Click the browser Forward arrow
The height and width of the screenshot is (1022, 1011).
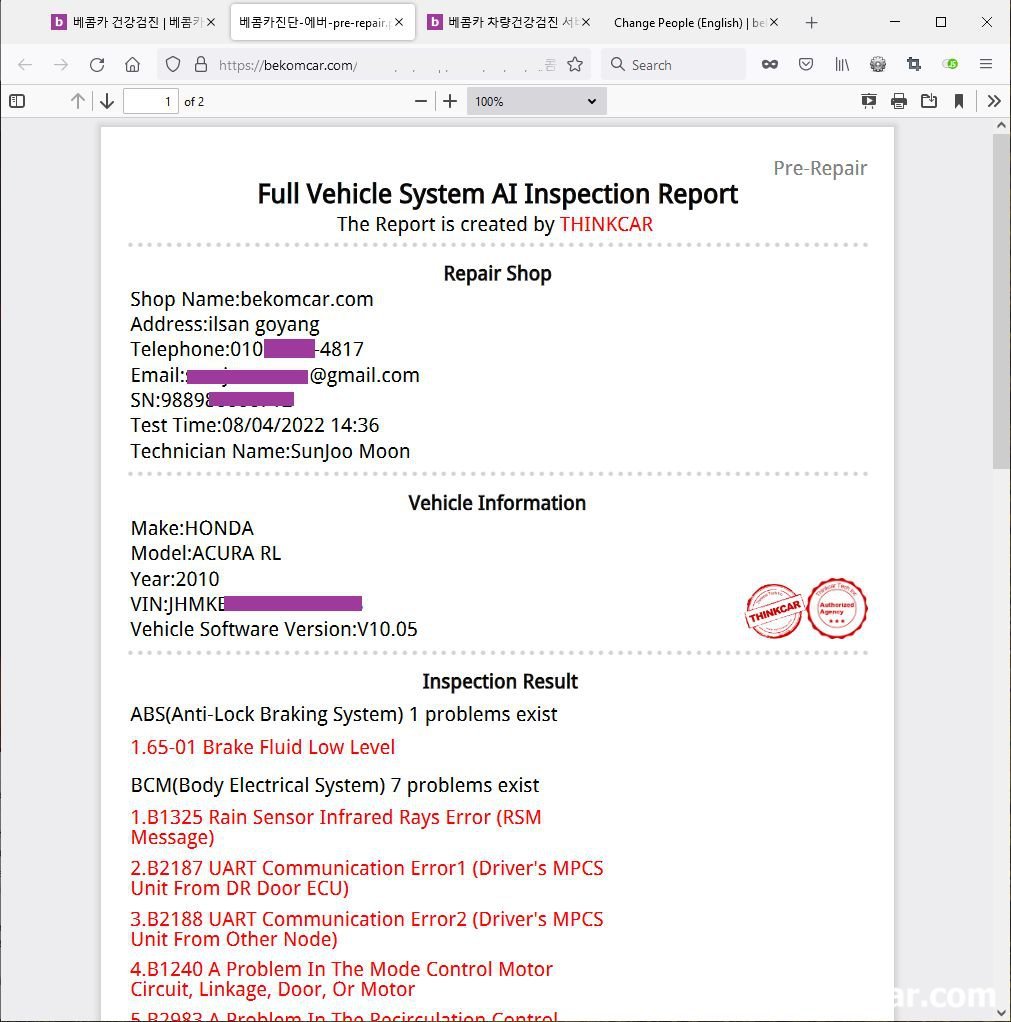pyautogui.click(x=61, y=65)
